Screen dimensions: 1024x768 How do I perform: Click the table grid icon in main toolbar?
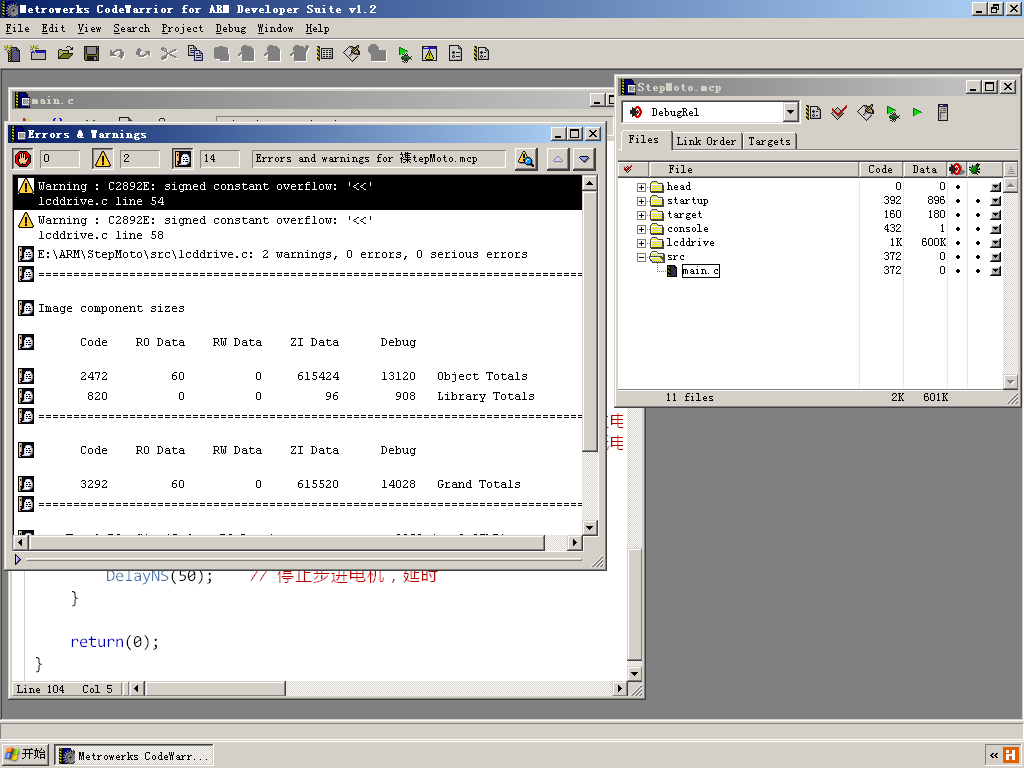click(x=325, y=54)
